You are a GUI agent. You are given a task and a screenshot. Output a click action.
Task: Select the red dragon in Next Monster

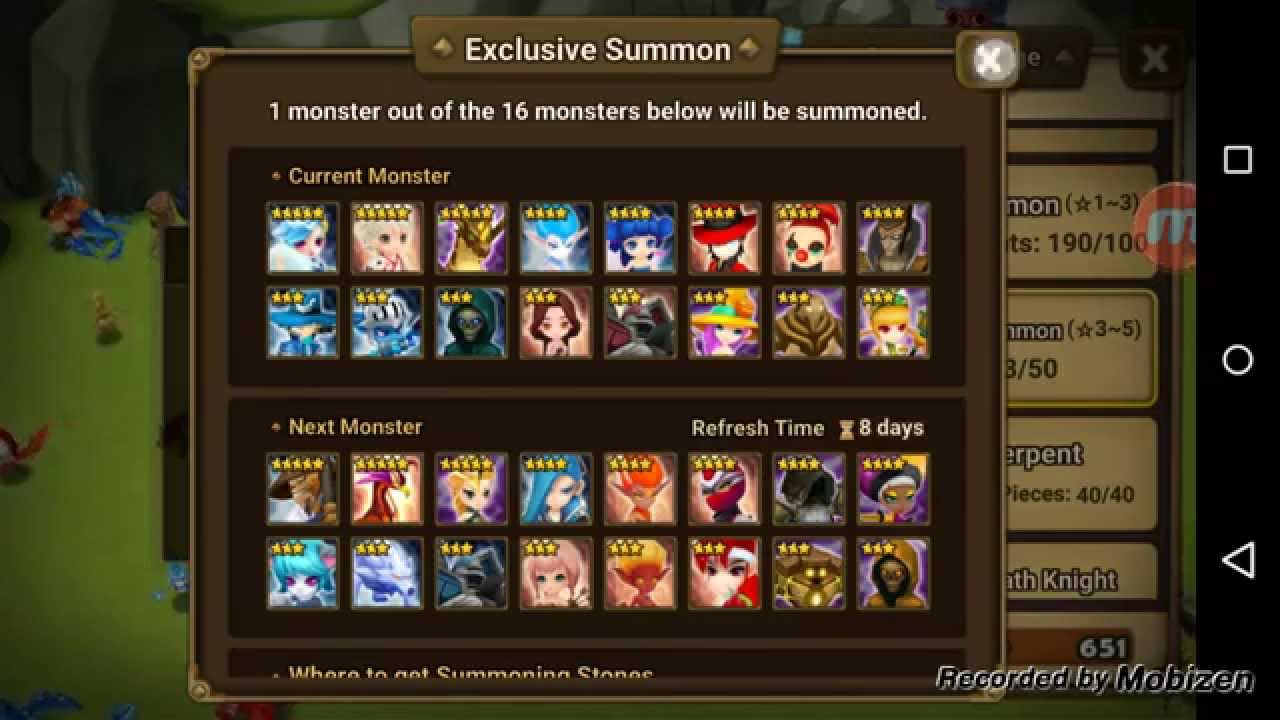point(388,489)
